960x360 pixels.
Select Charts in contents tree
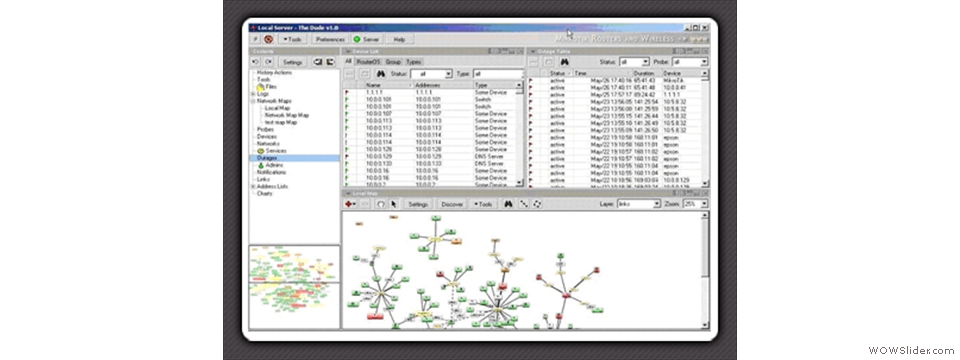coord(264,193)
